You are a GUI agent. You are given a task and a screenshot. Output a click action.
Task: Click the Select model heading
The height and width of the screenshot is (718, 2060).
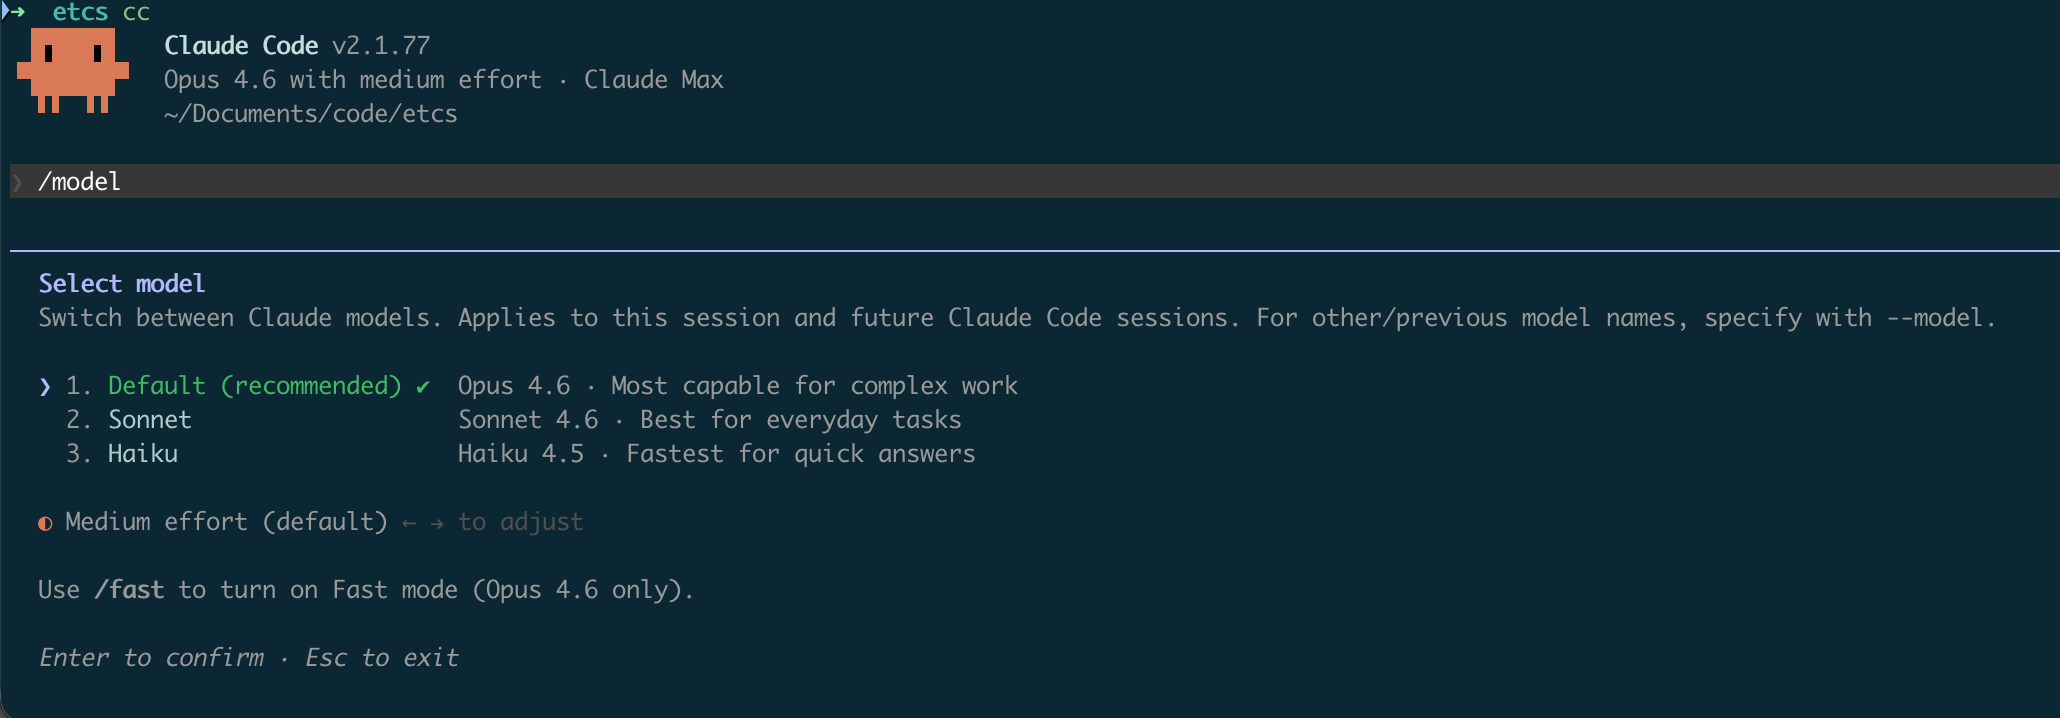click(122, 284)
